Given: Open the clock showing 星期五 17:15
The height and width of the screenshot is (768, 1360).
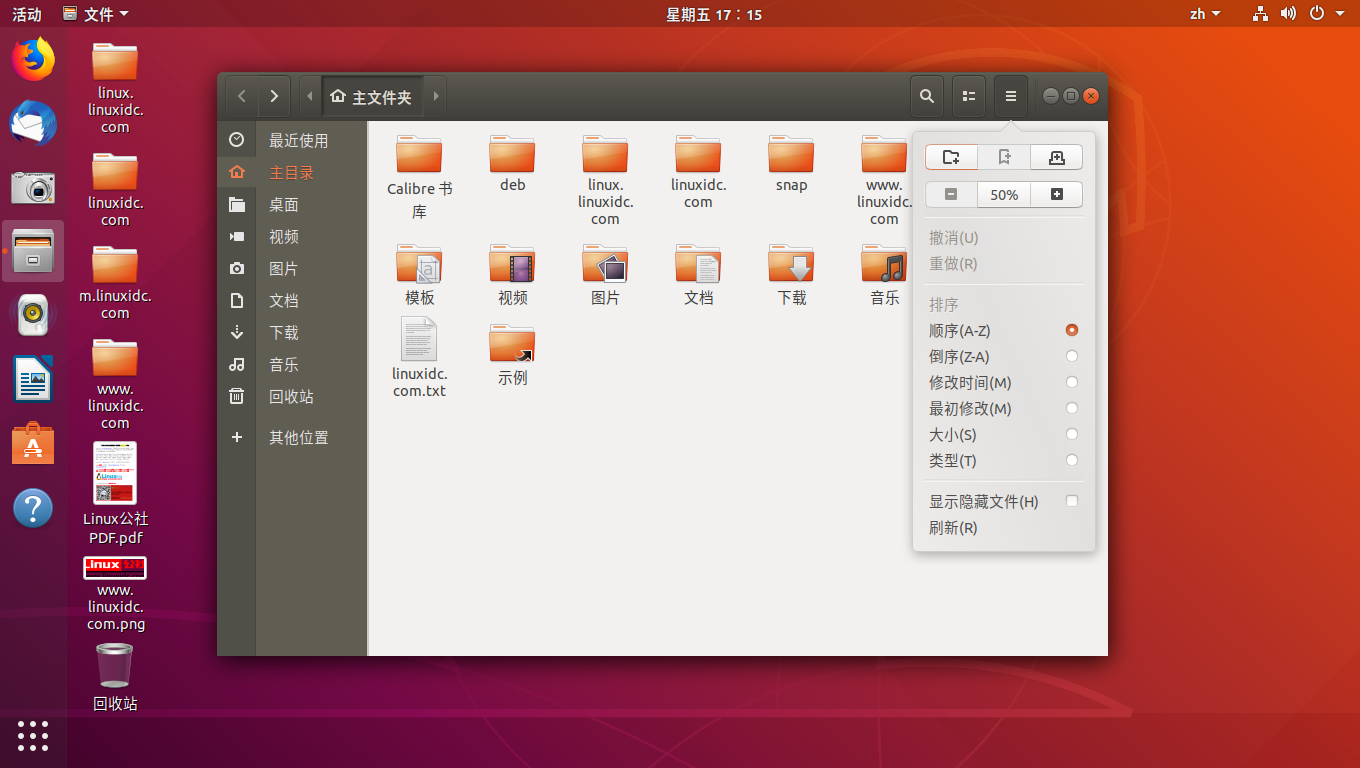Looking at the screenshot, I should point(714,14).
